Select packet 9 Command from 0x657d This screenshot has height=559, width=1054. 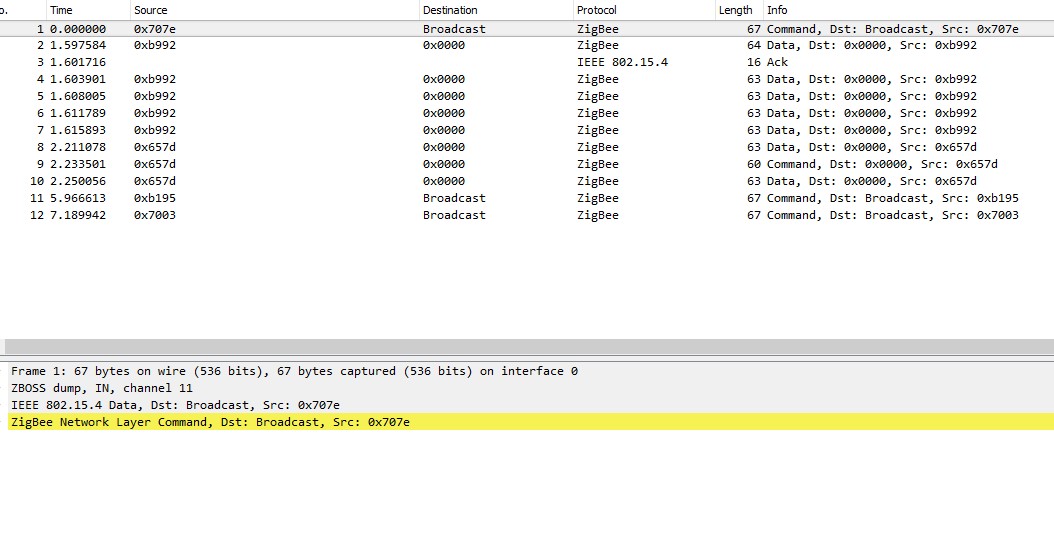(527, 164)
